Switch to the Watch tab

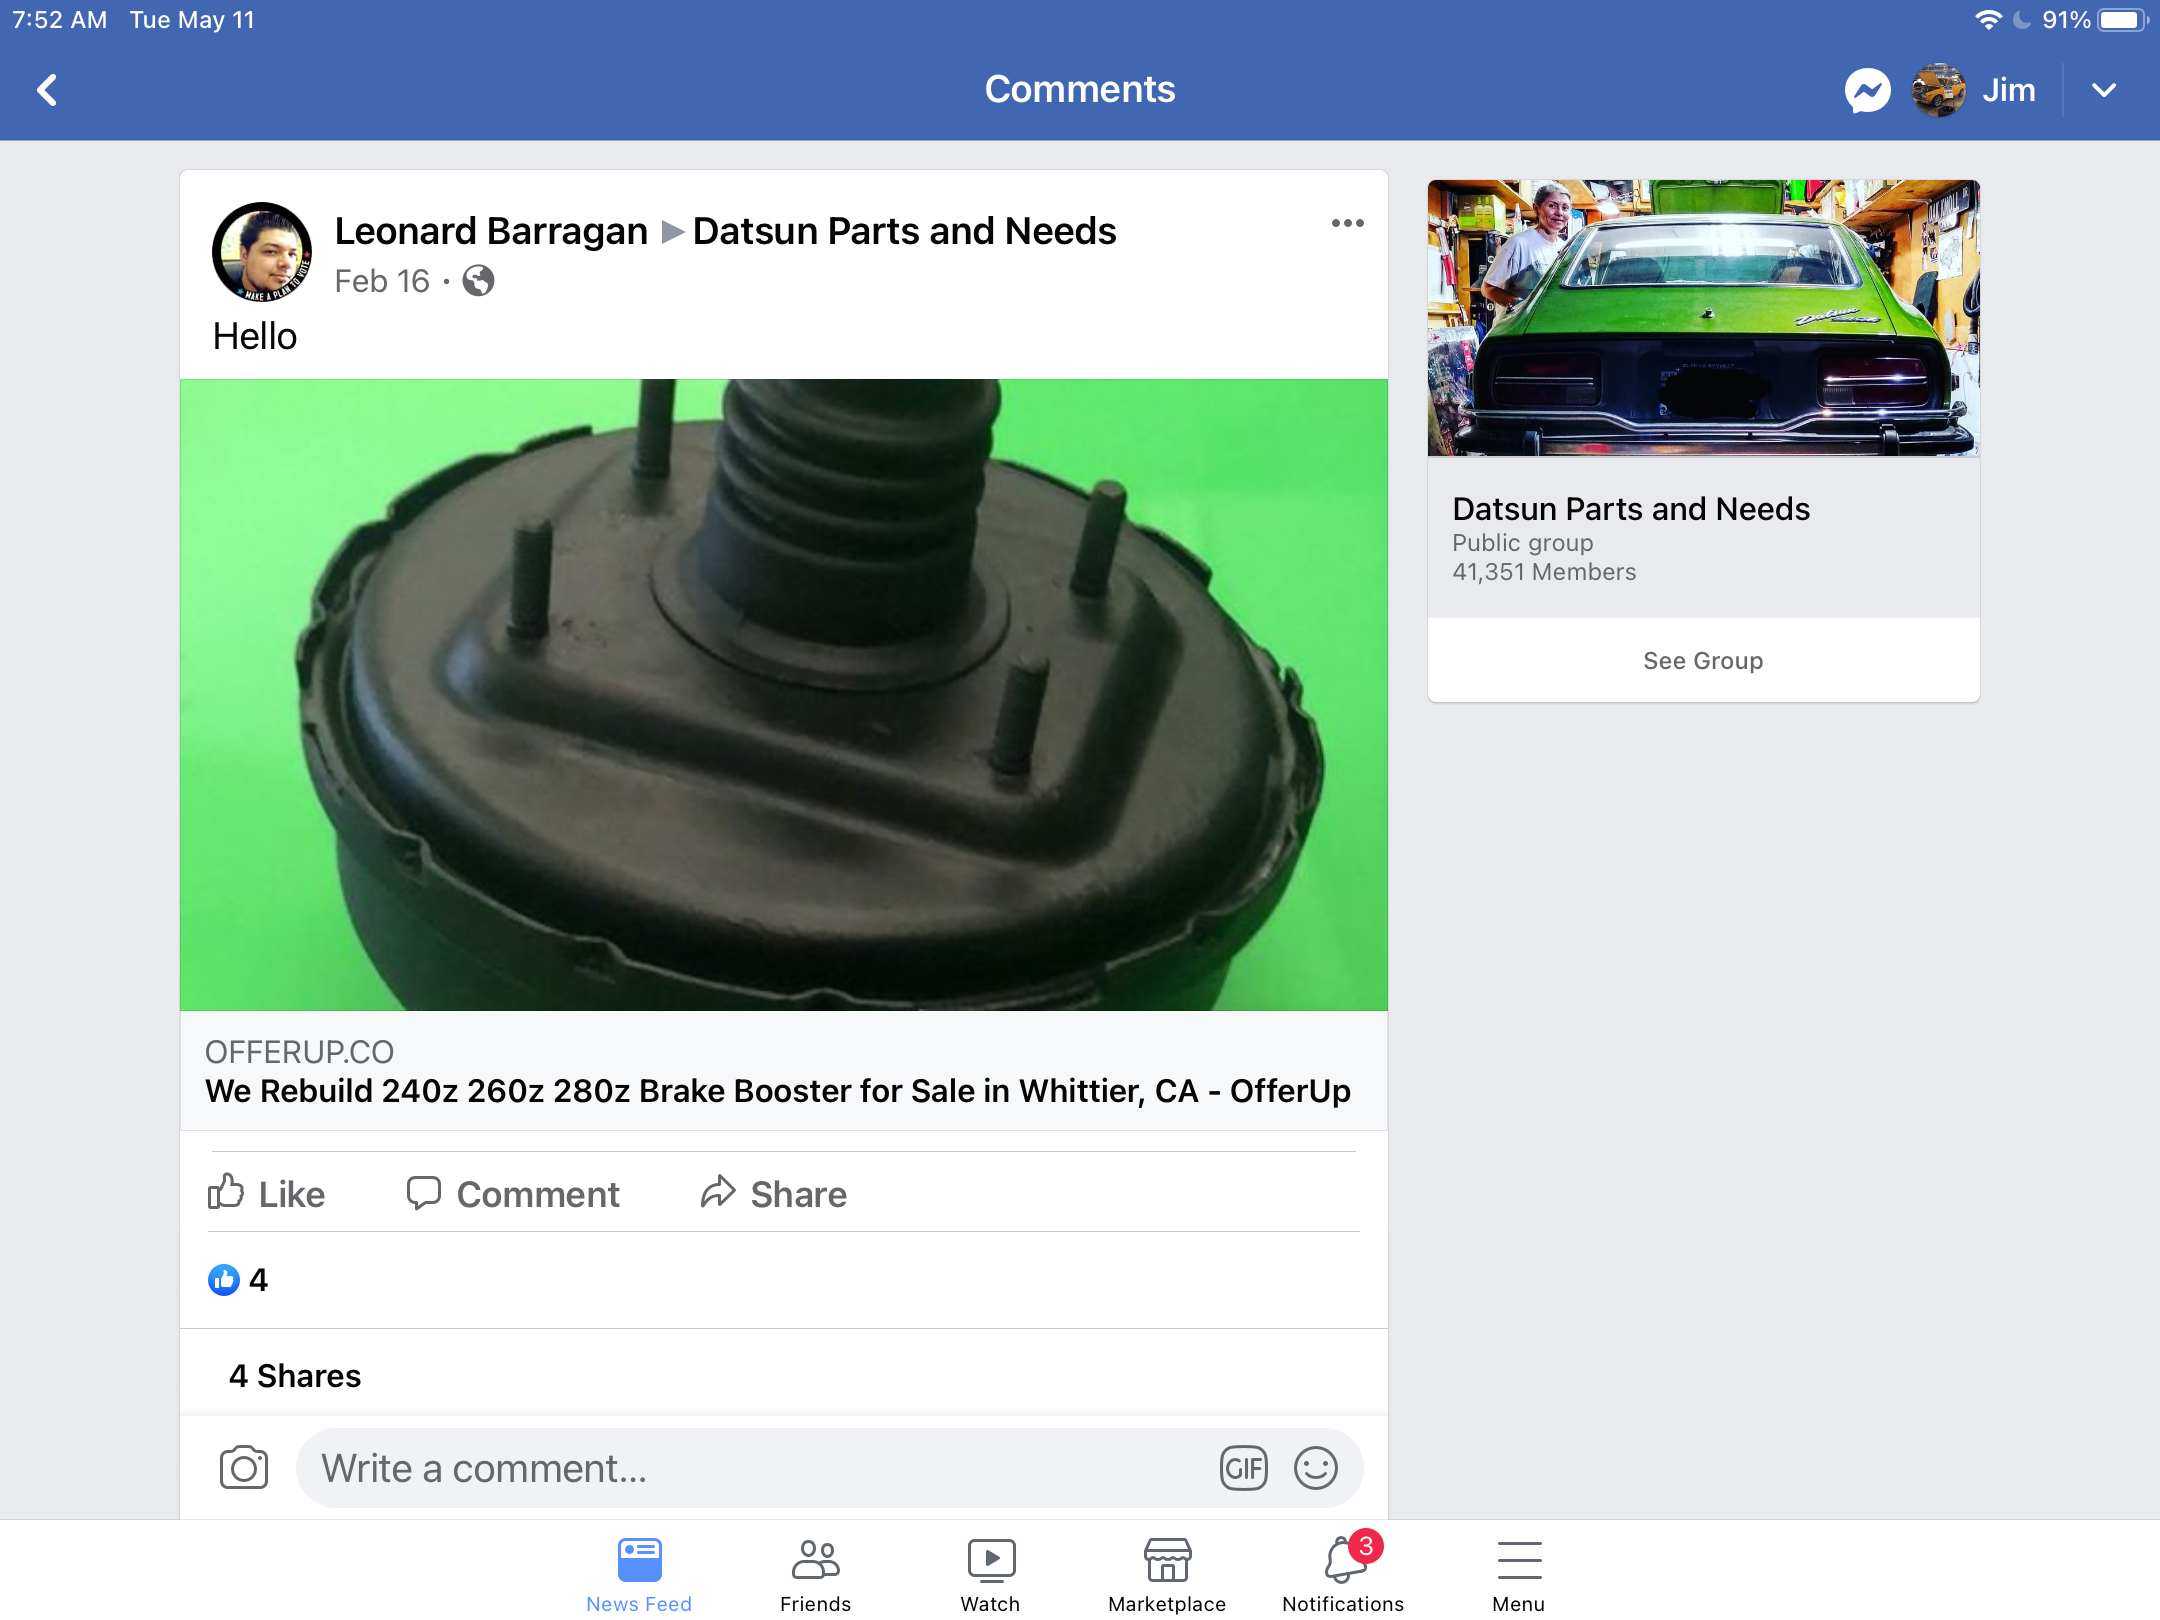pos(990,1575)
